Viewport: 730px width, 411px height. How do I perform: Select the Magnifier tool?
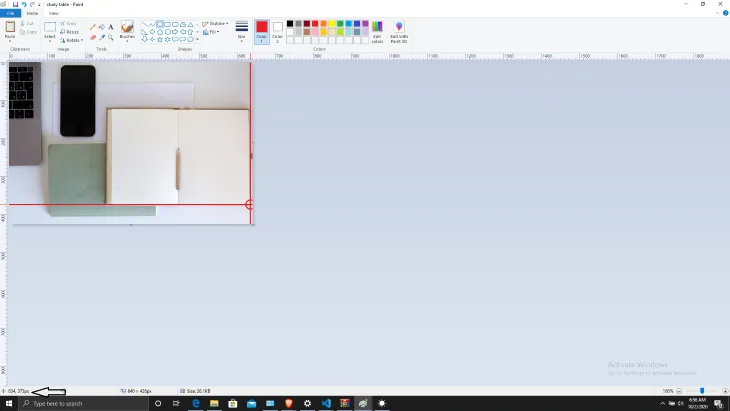pos(111,37)
